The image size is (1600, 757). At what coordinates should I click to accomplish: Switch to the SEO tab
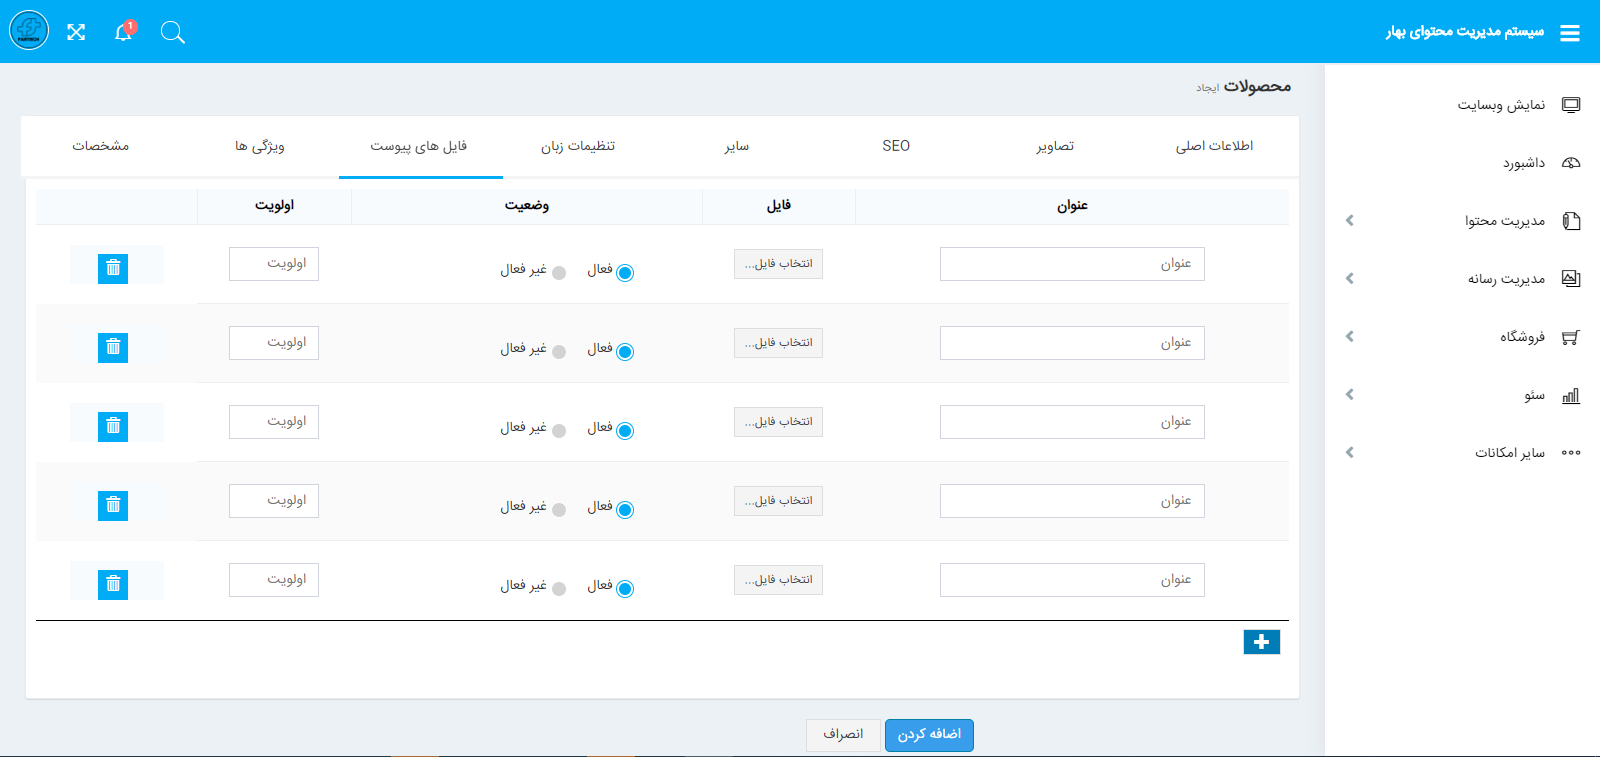(x=896, y=146)
